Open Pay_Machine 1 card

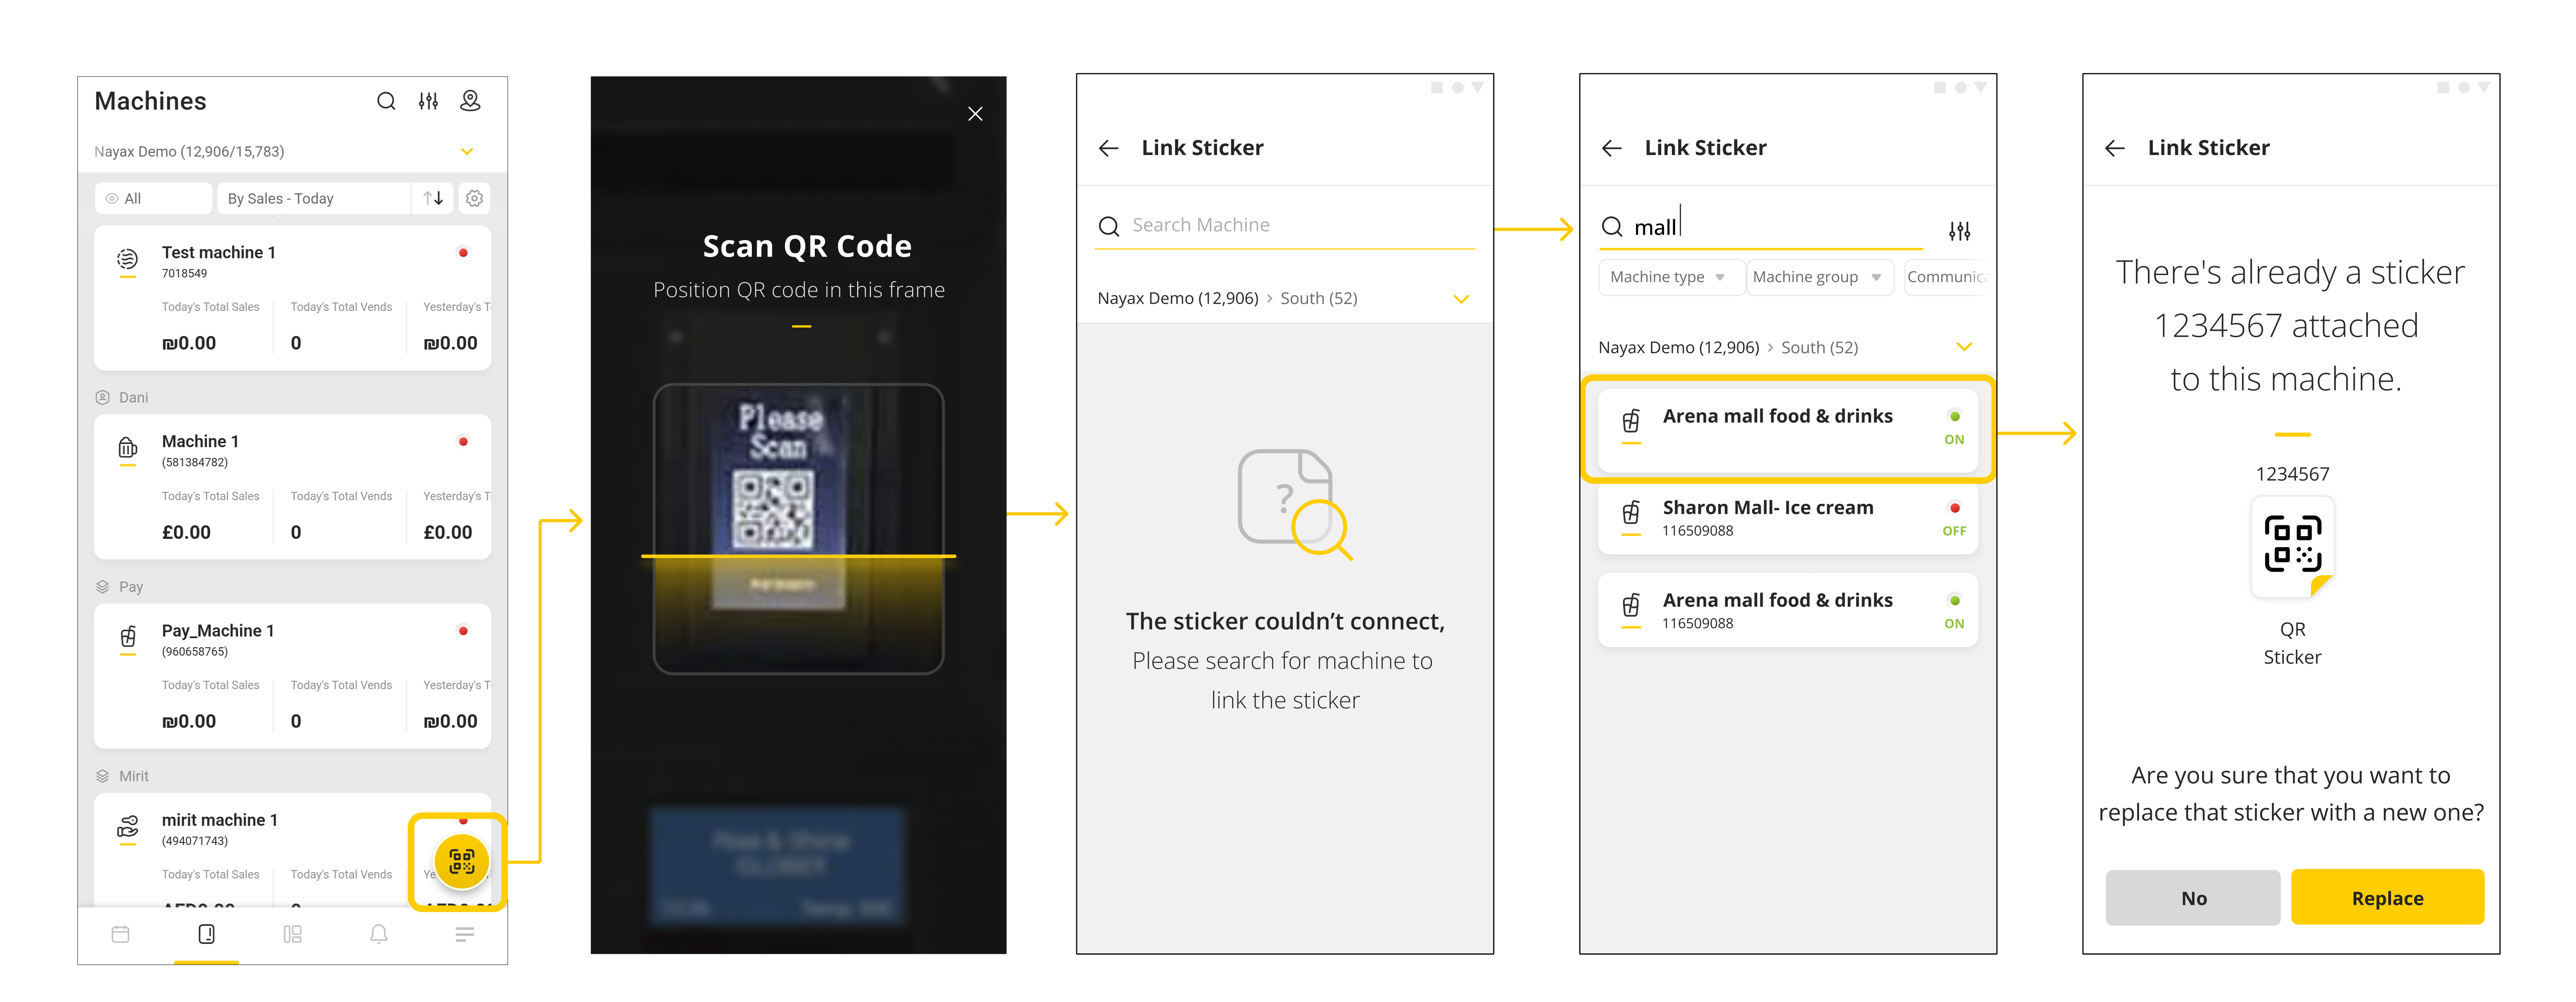(x=292, y=676)
